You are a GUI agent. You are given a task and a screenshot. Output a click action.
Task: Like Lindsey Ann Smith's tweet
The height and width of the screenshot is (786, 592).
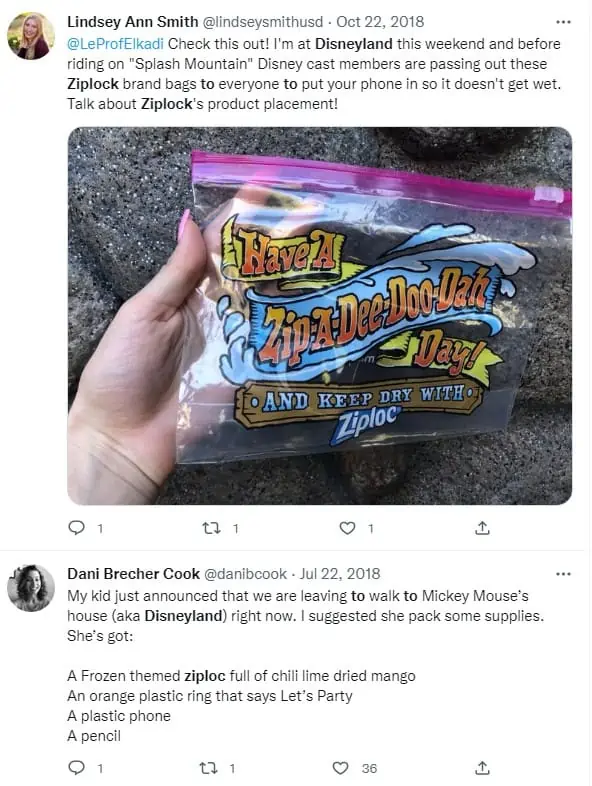pos(347,528)
